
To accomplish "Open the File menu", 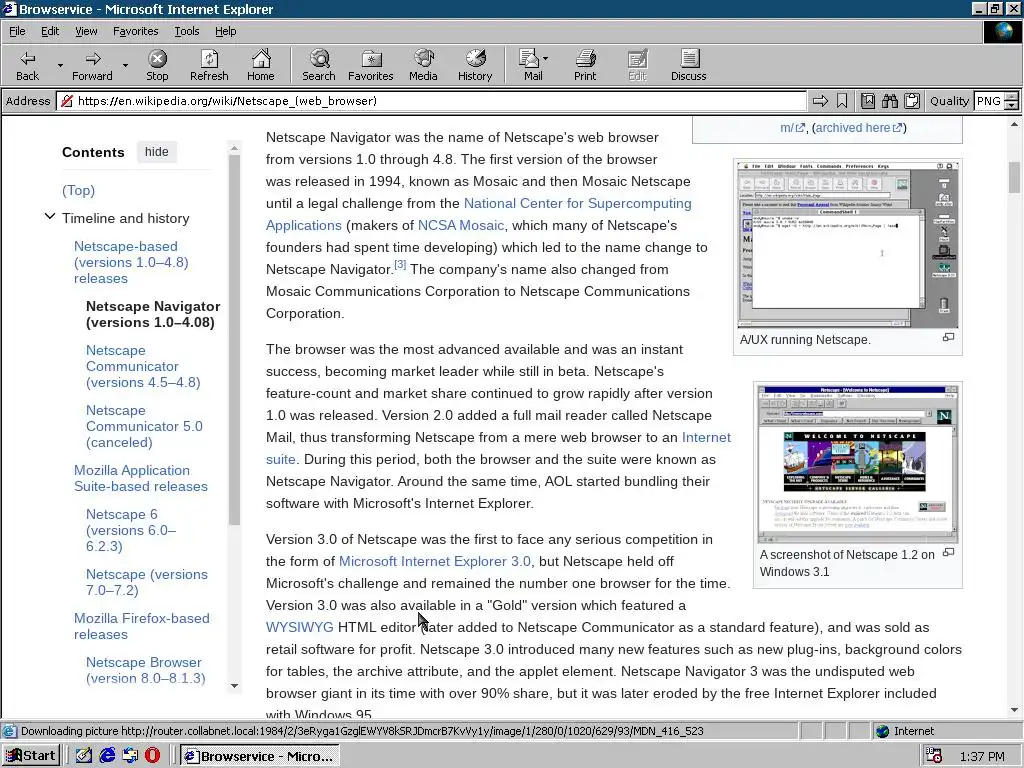I will coord(17,31).
